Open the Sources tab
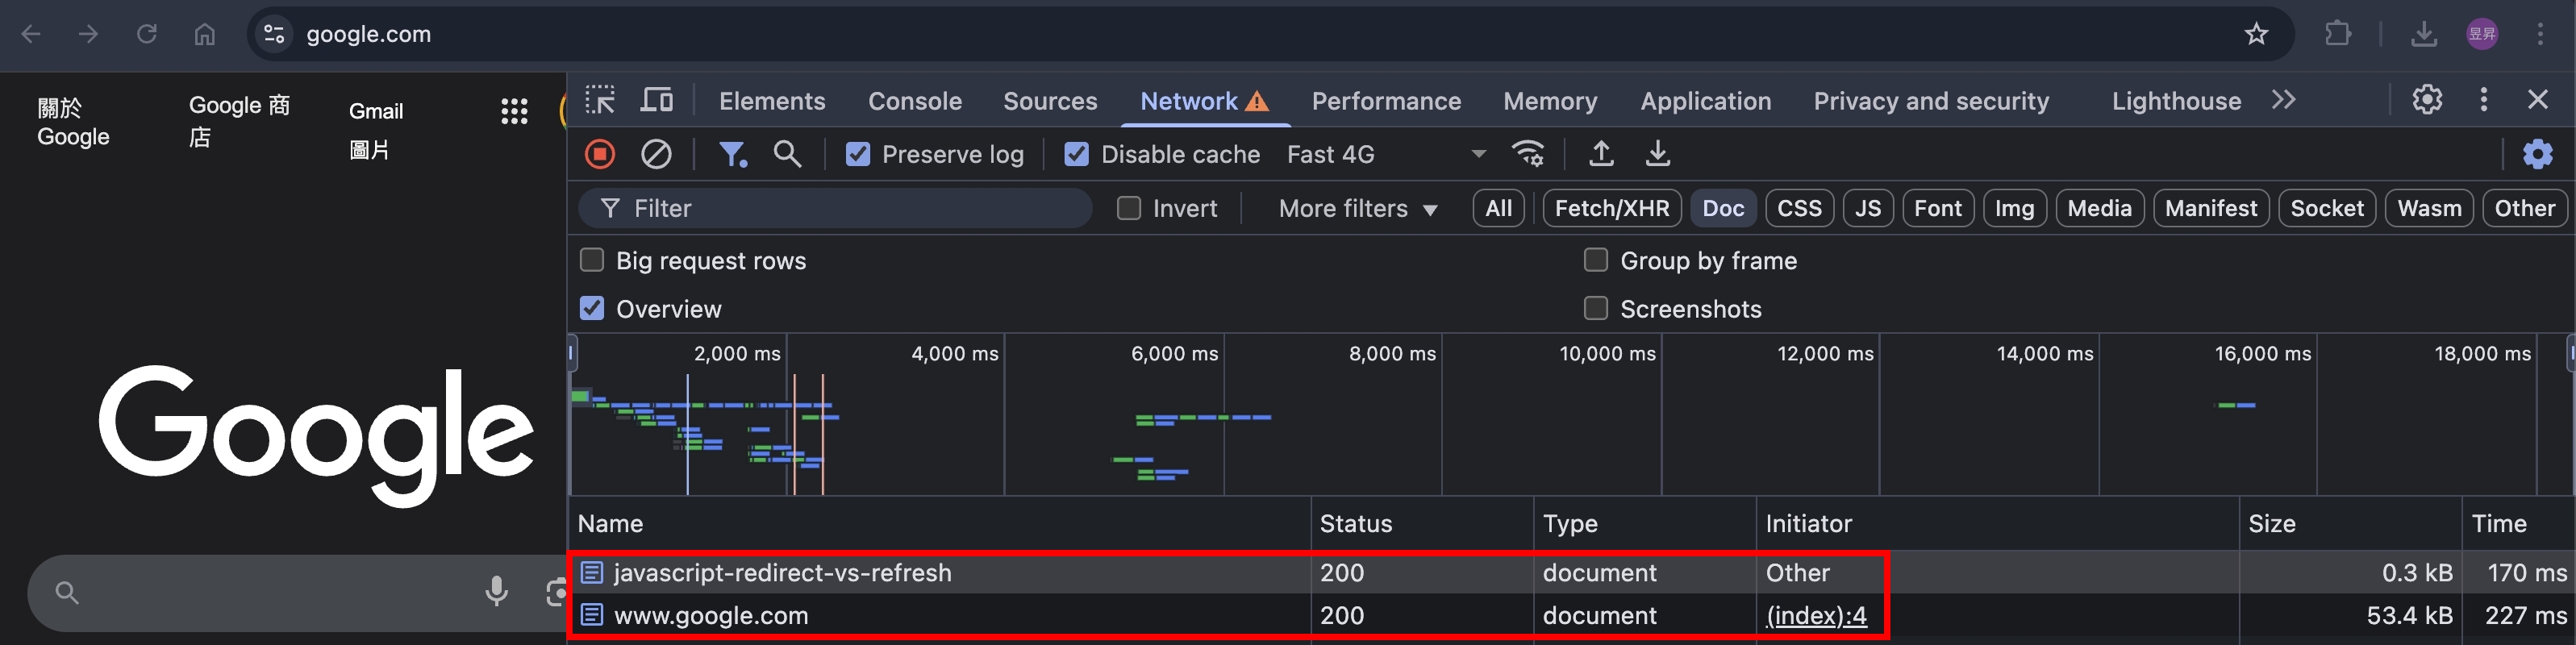Screen dimensions: 2576x645 click(x=1050, y=101)
